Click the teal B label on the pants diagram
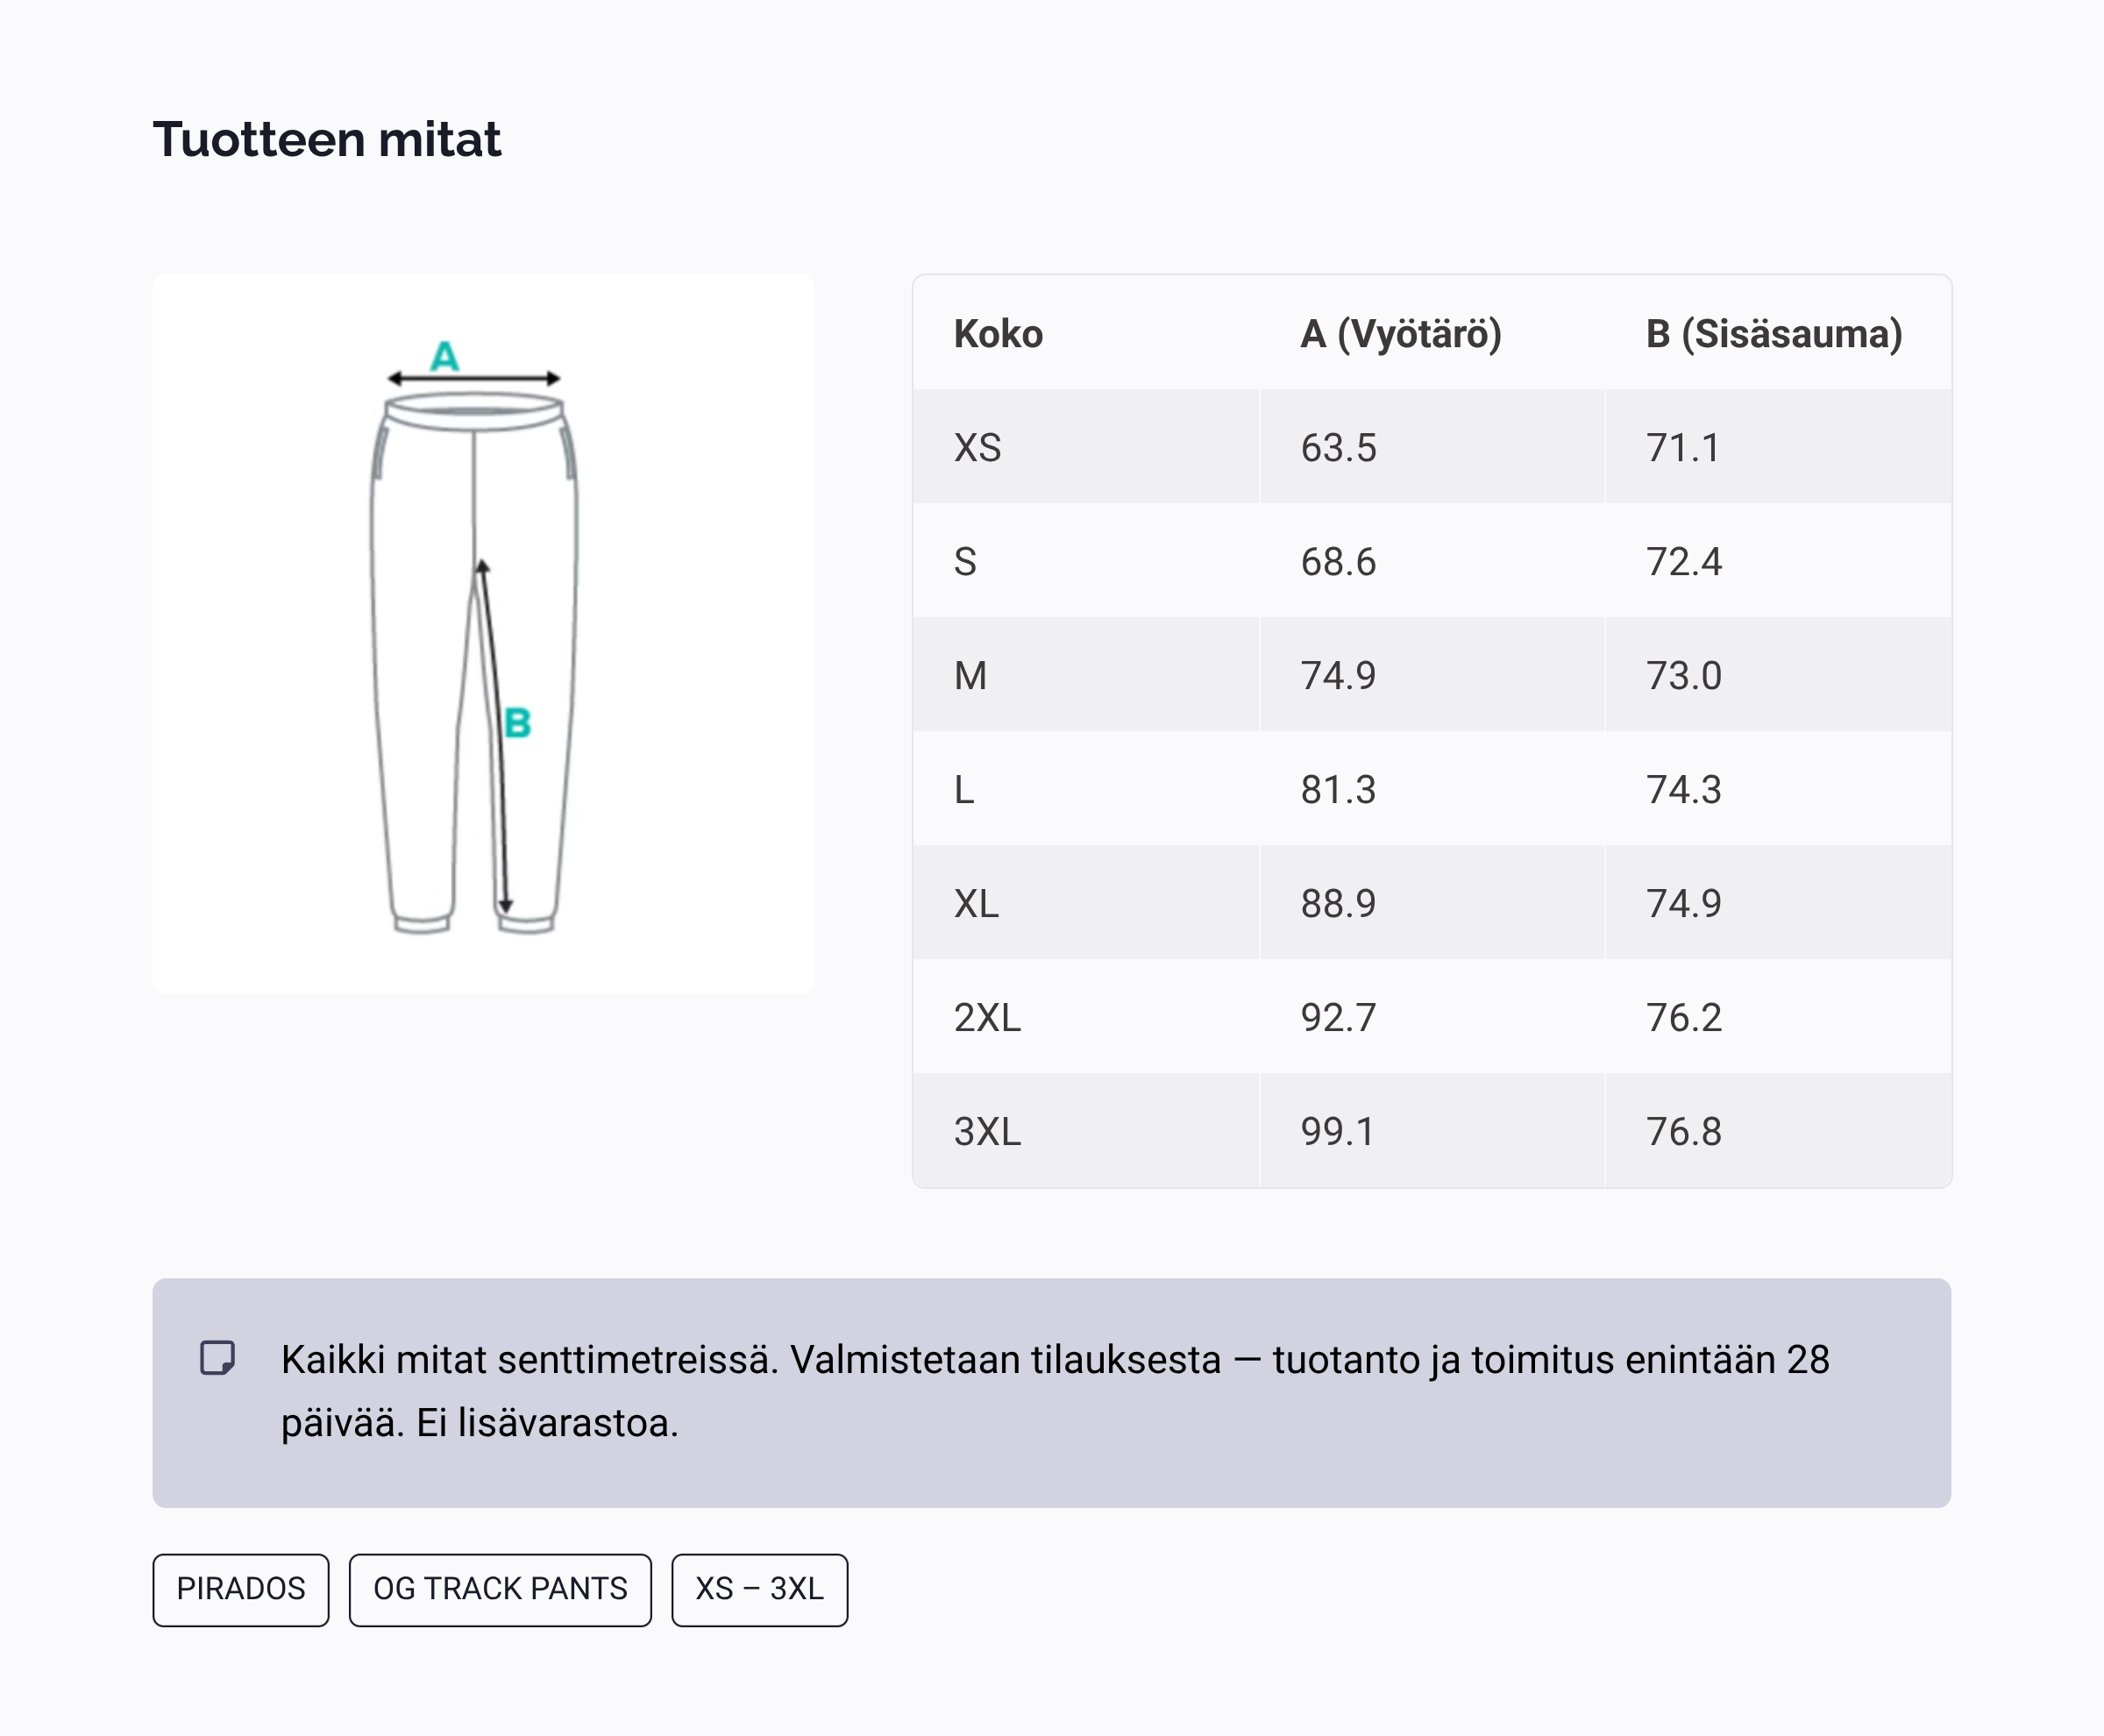The height and width of the screenshot is (1736, 2104). click(x=517, y=723)
